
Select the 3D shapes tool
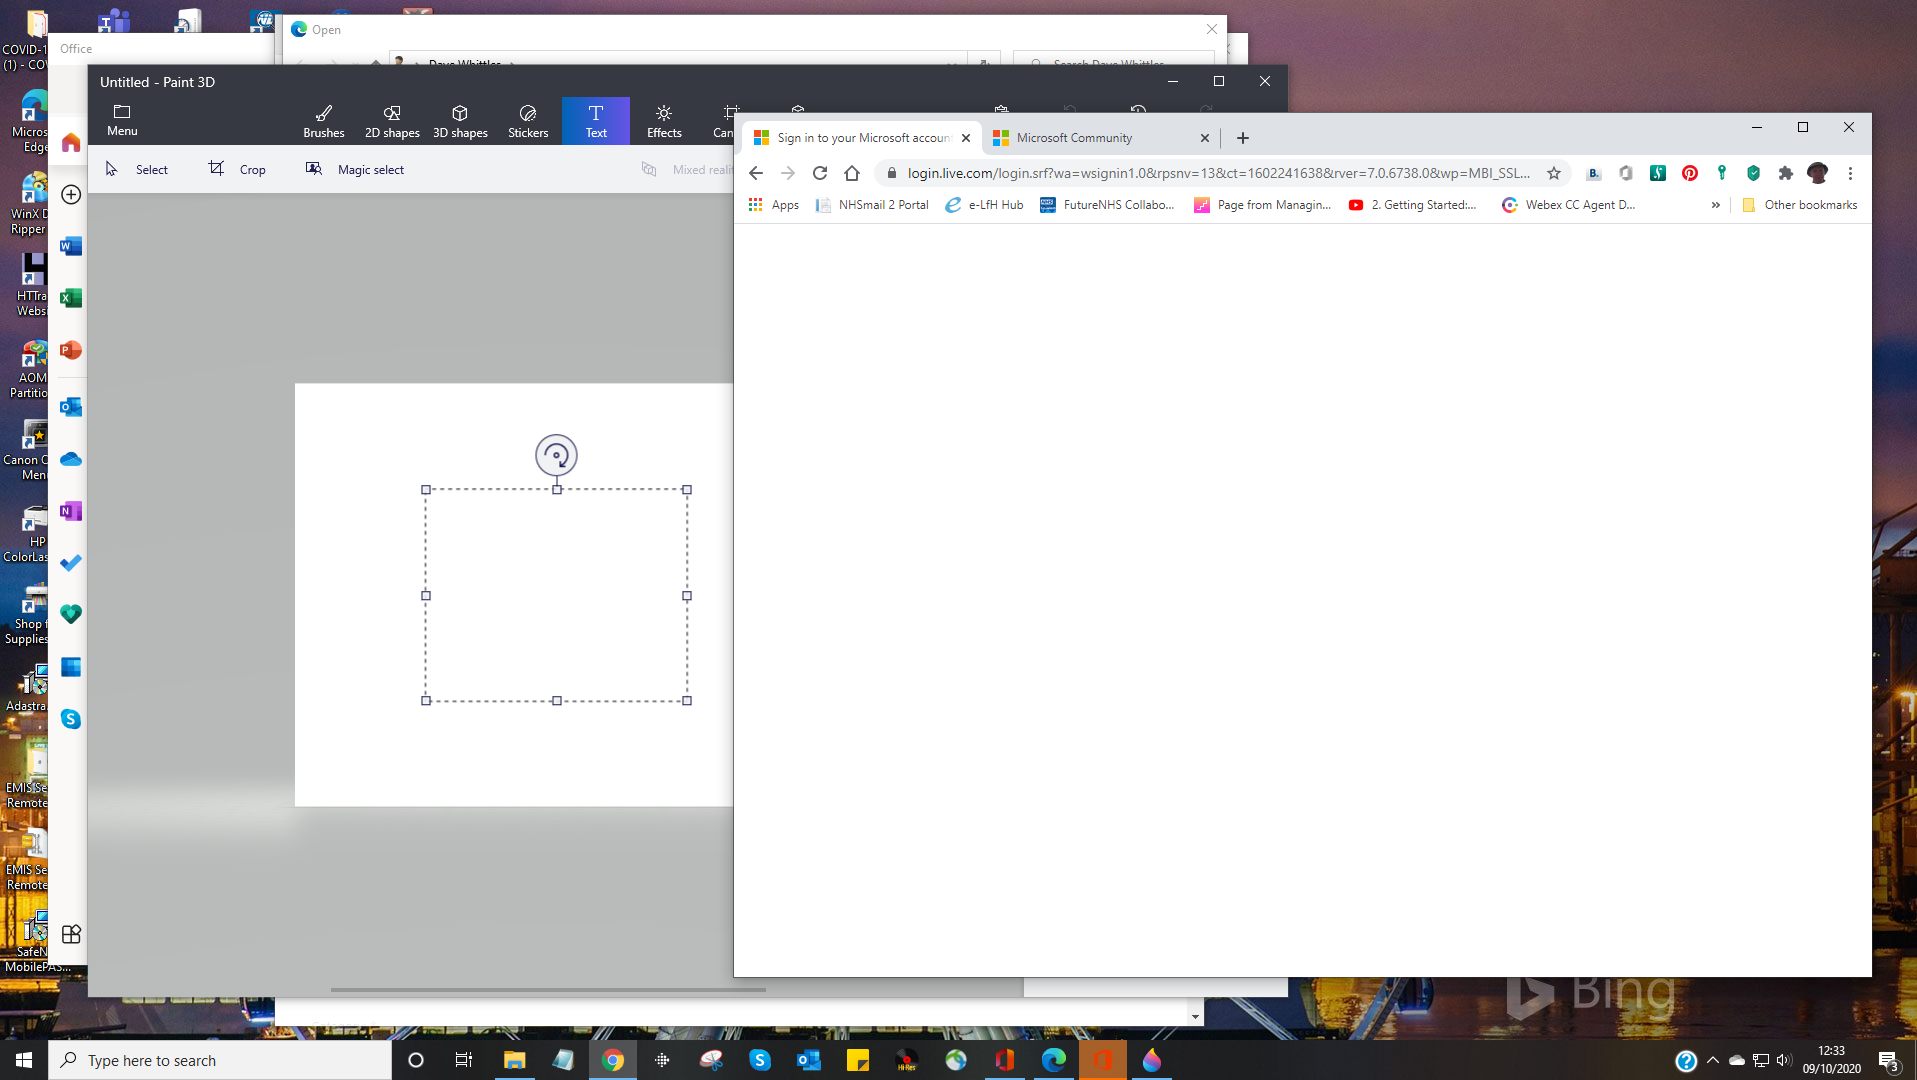pos(459,120)
